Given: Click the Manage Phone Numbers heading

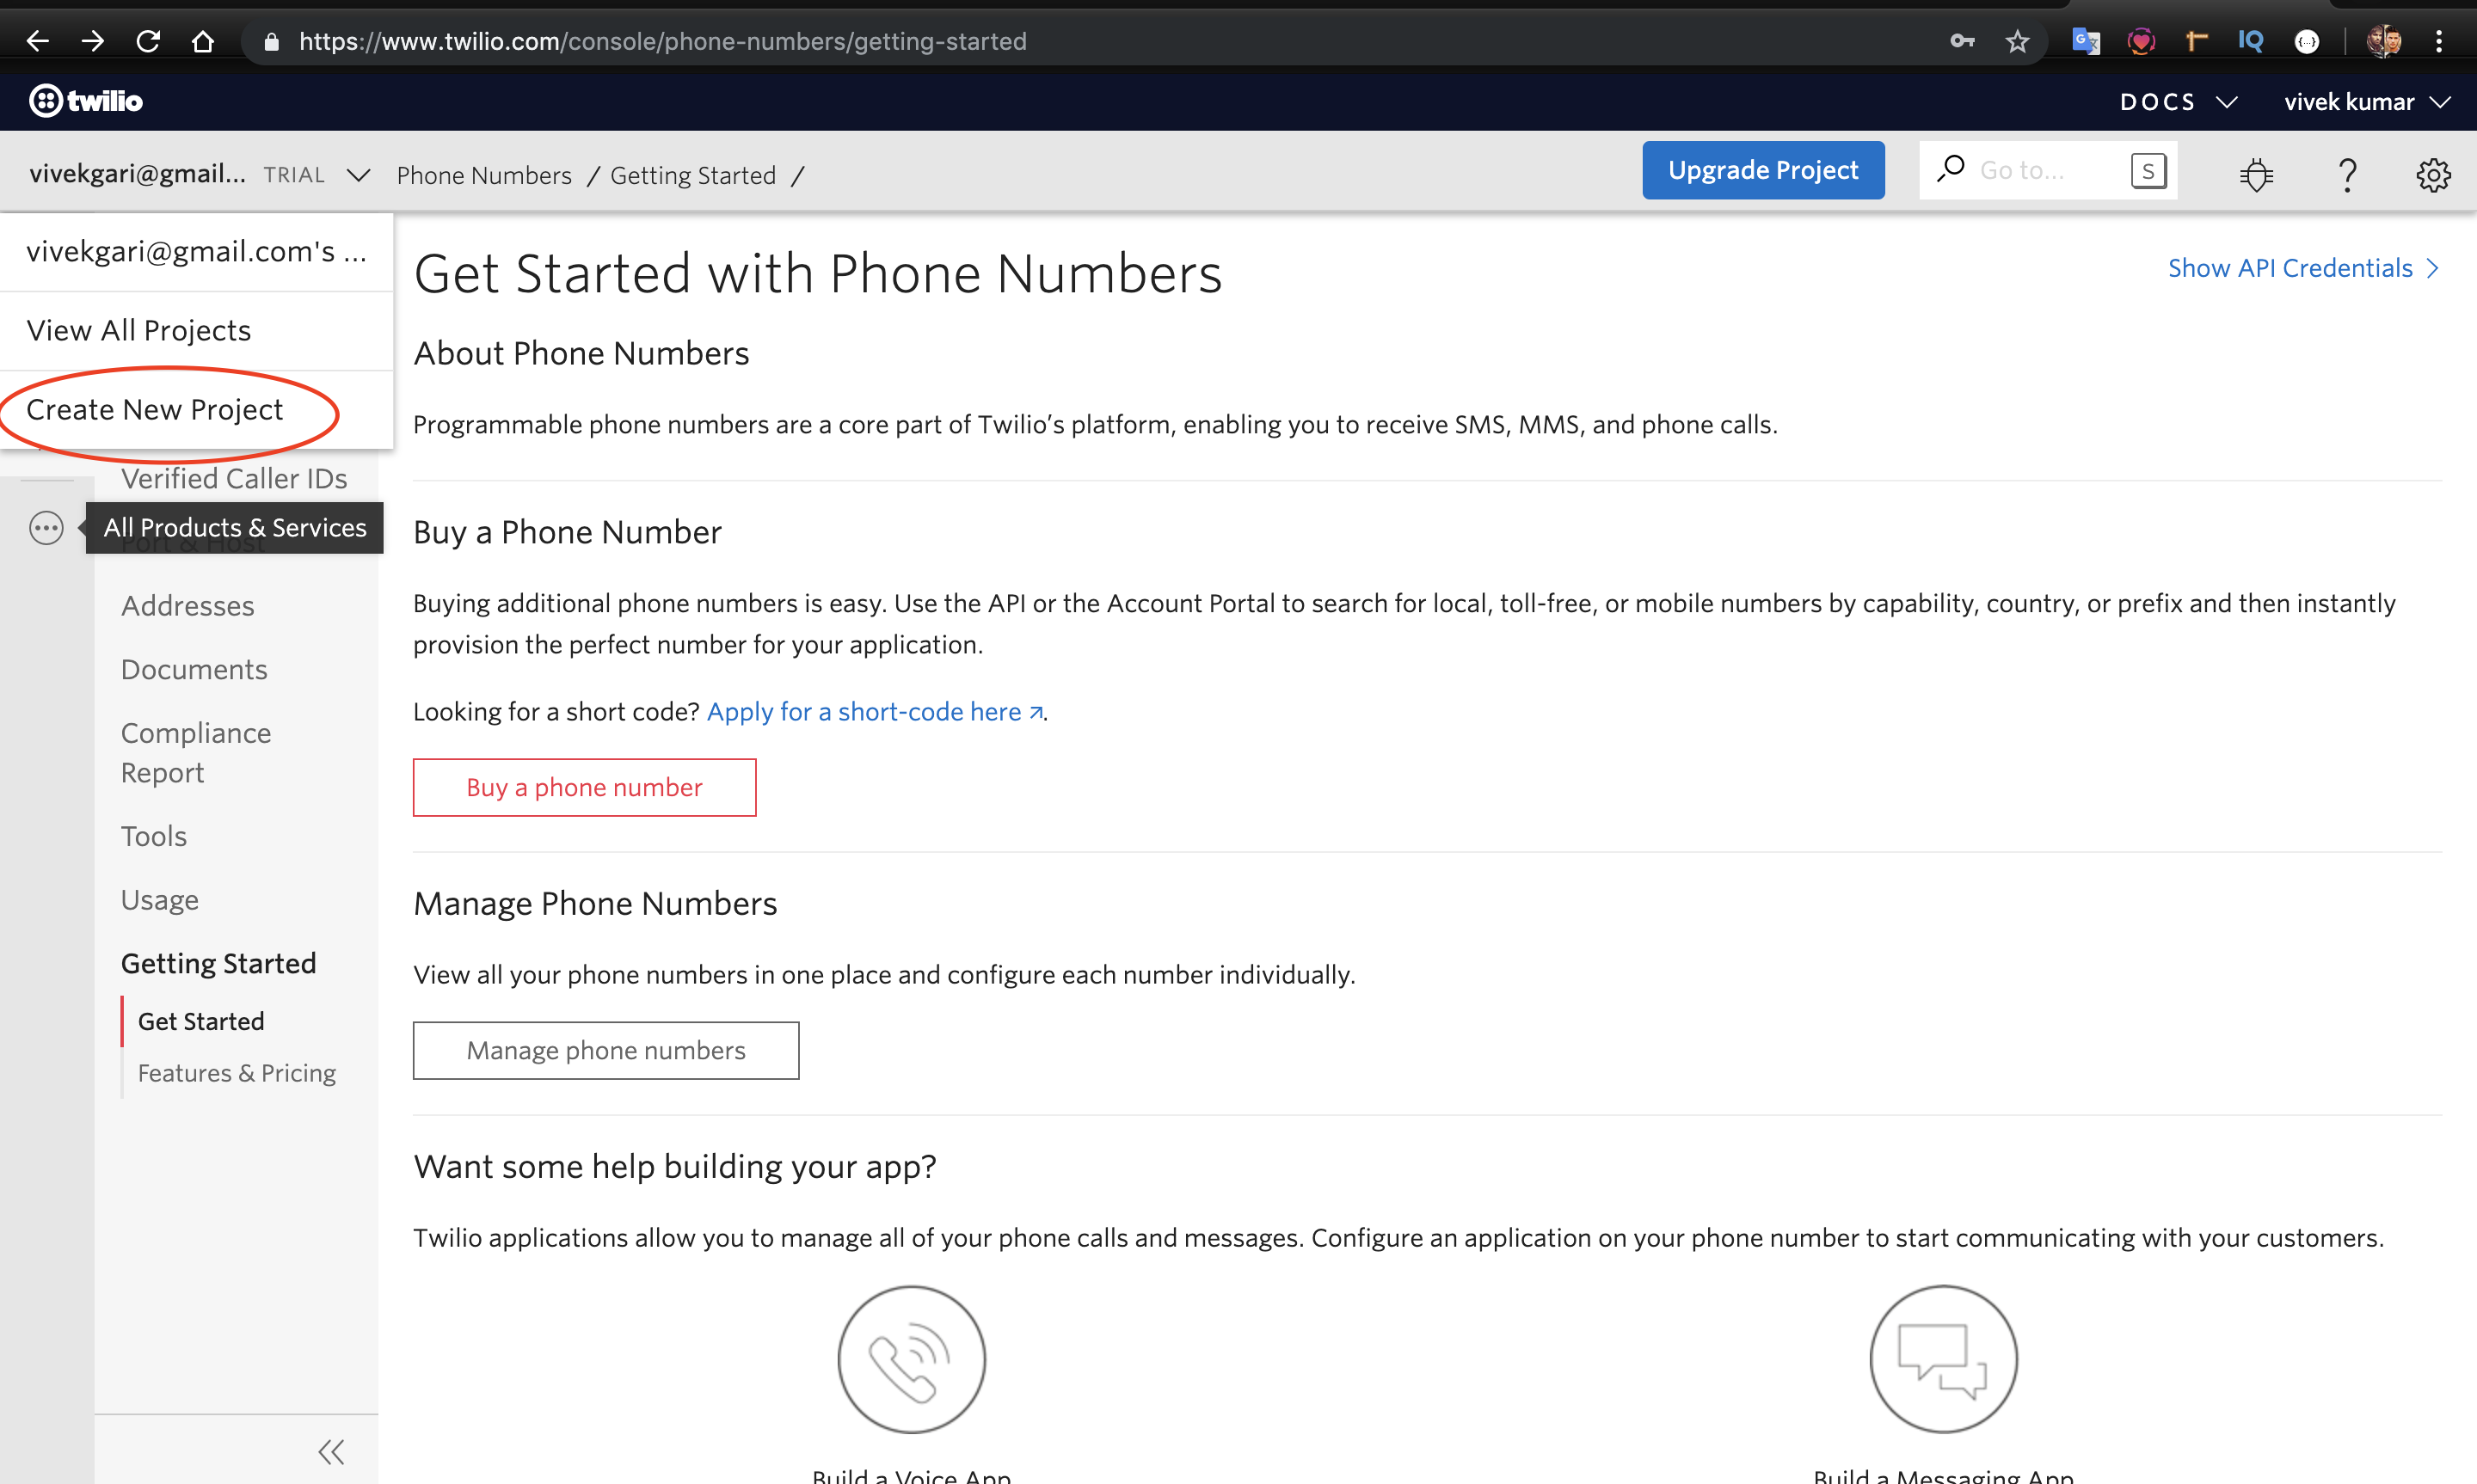Looking at the screenshot, I should pyautogui.click(x=595, y=904).
